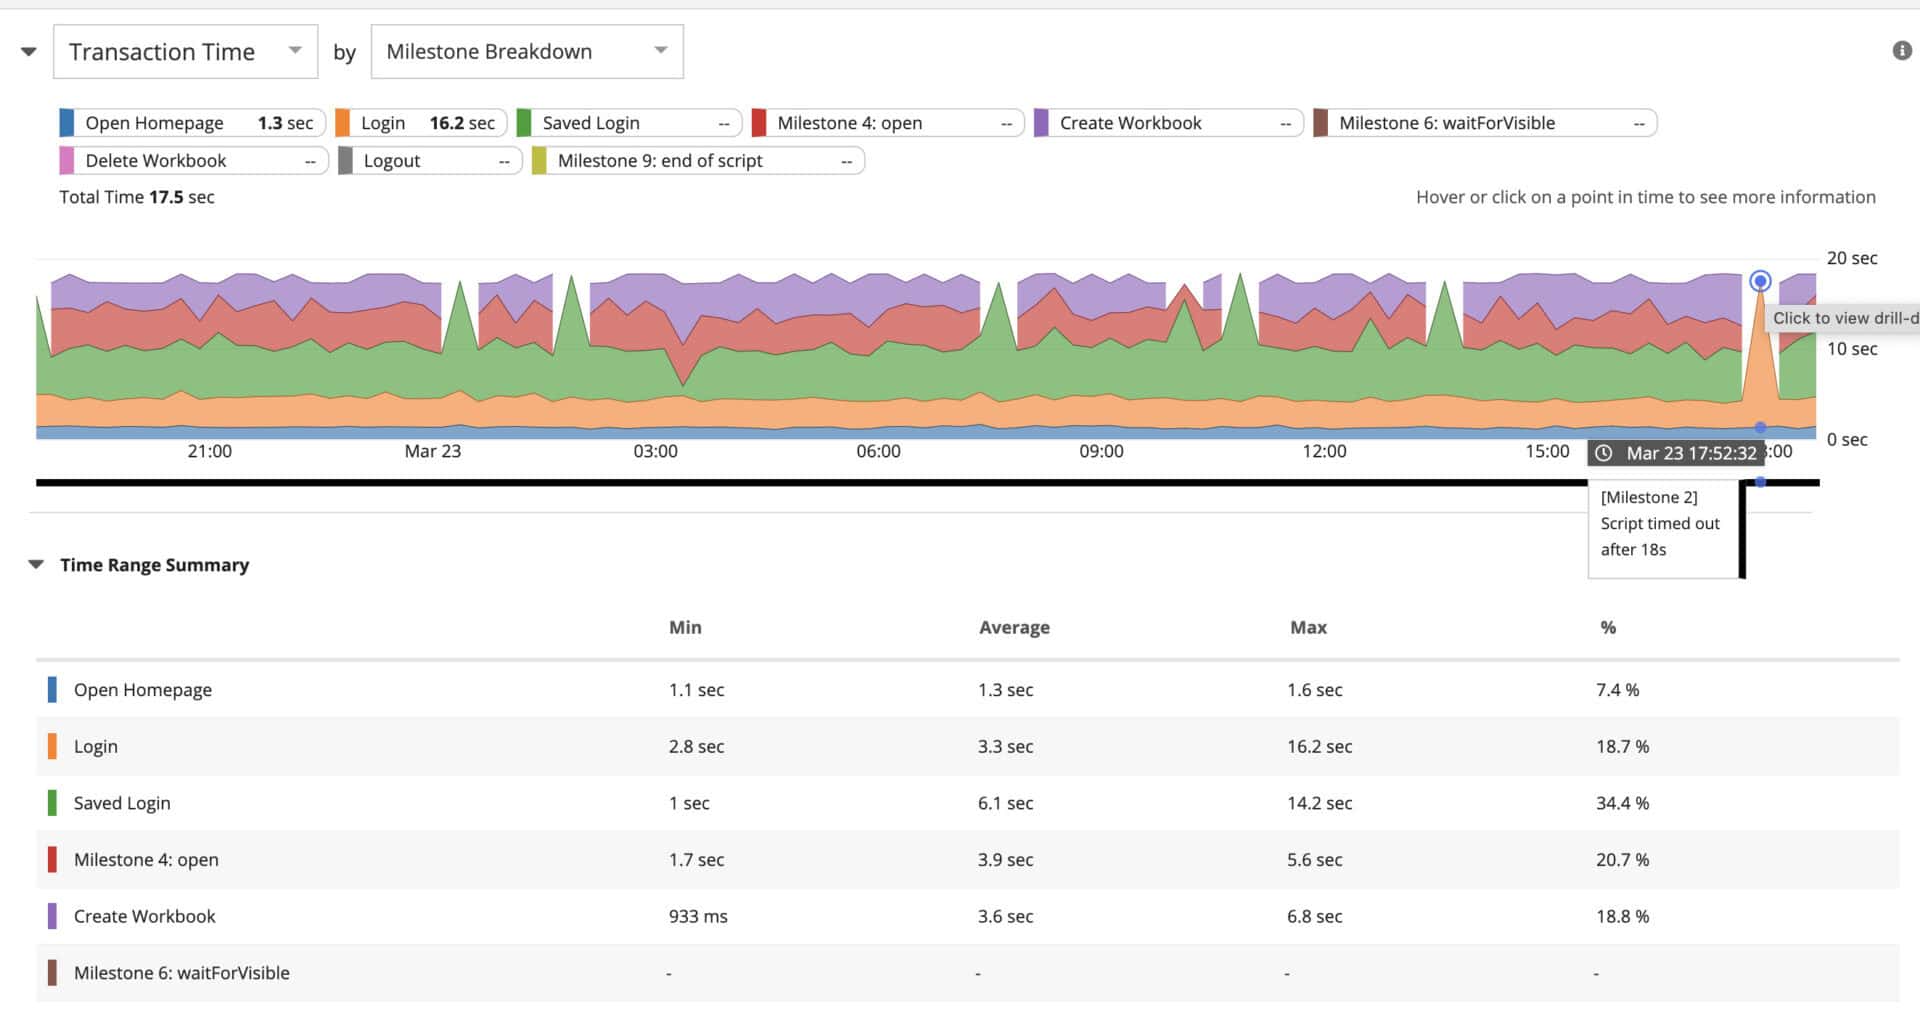The height and width of the screenshot is (1009, 1920).
Task: Click the Delete Workbook pink color swatch
Action: click(x=67, y=161)
